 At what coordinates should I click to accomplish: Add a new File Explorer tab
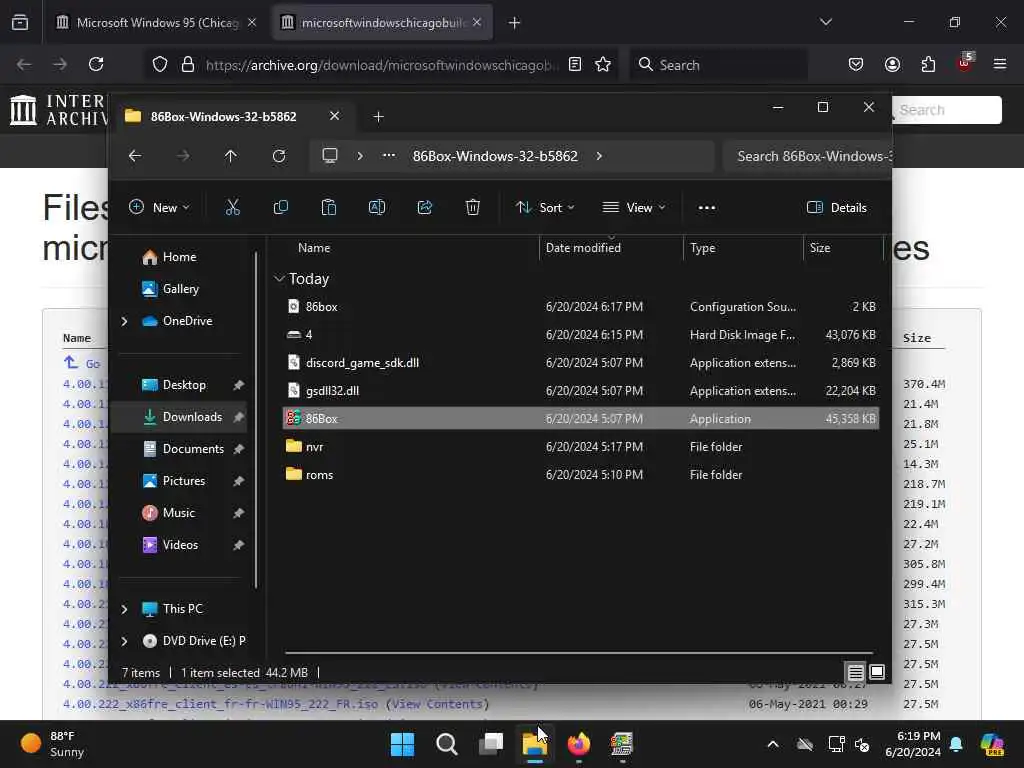click(378, 116)
